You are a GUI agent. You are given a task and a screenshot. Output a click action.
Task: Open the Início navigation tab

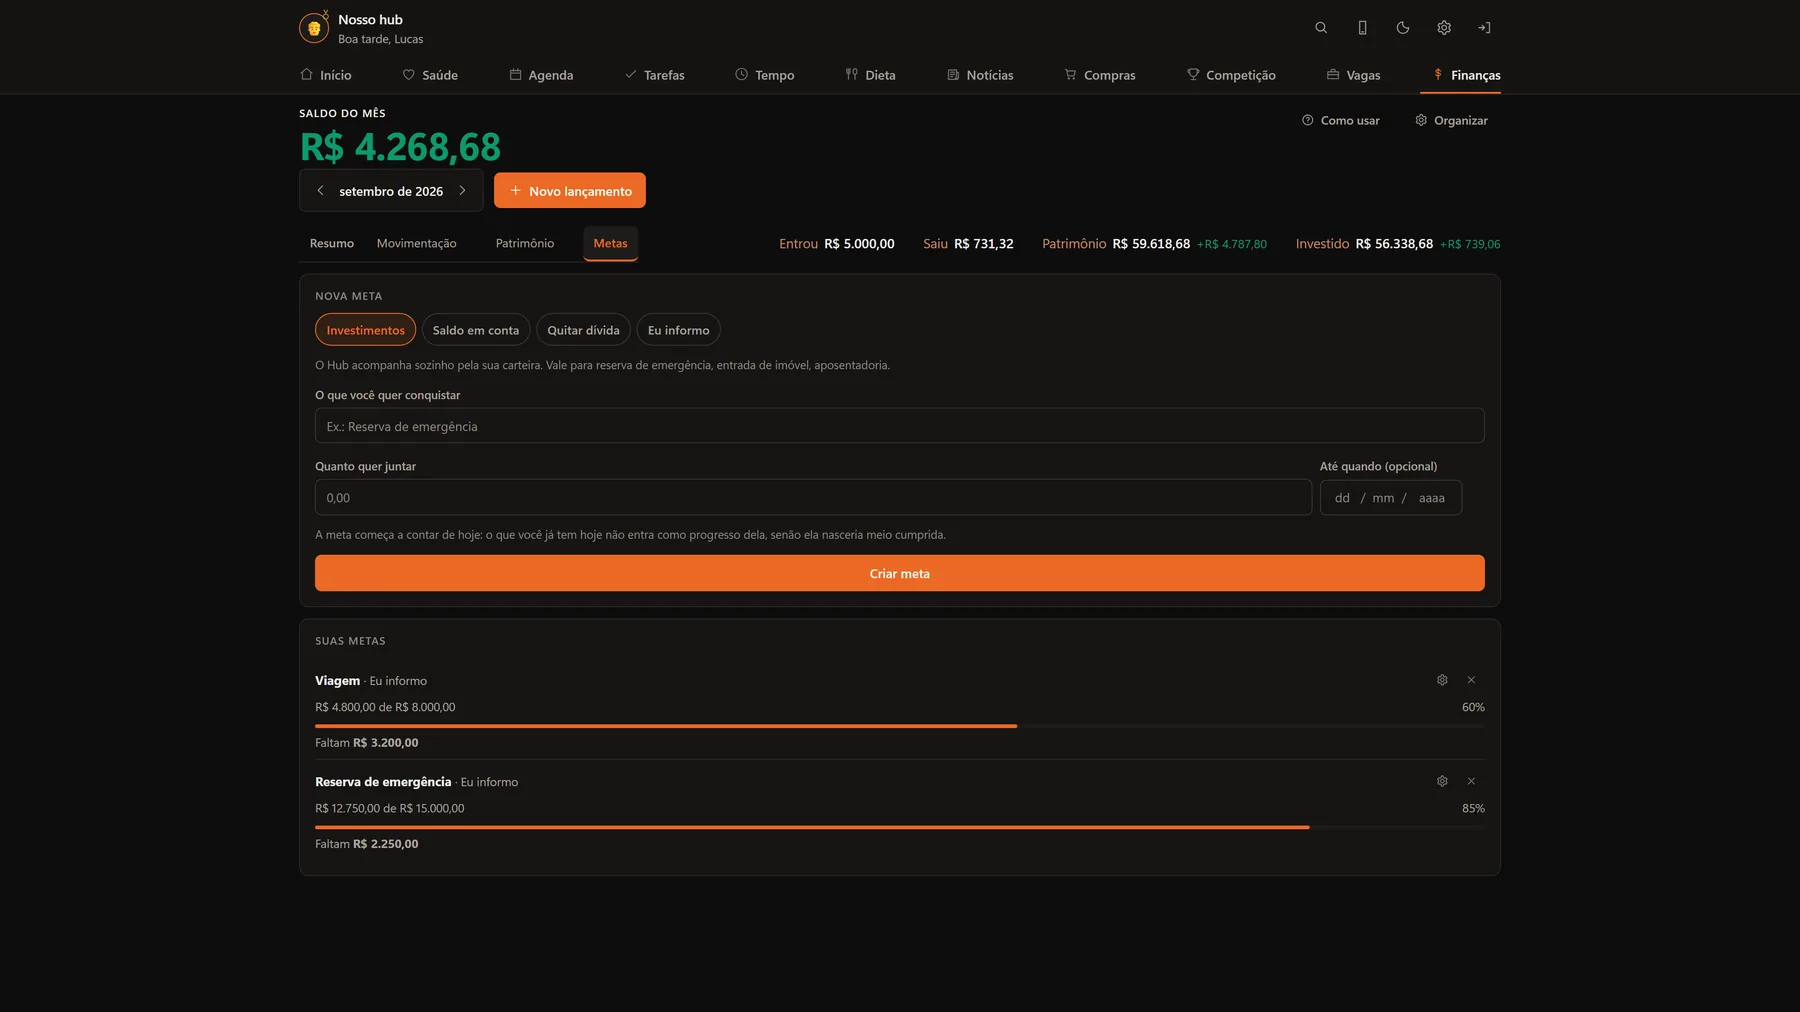[x=326, y=75]
